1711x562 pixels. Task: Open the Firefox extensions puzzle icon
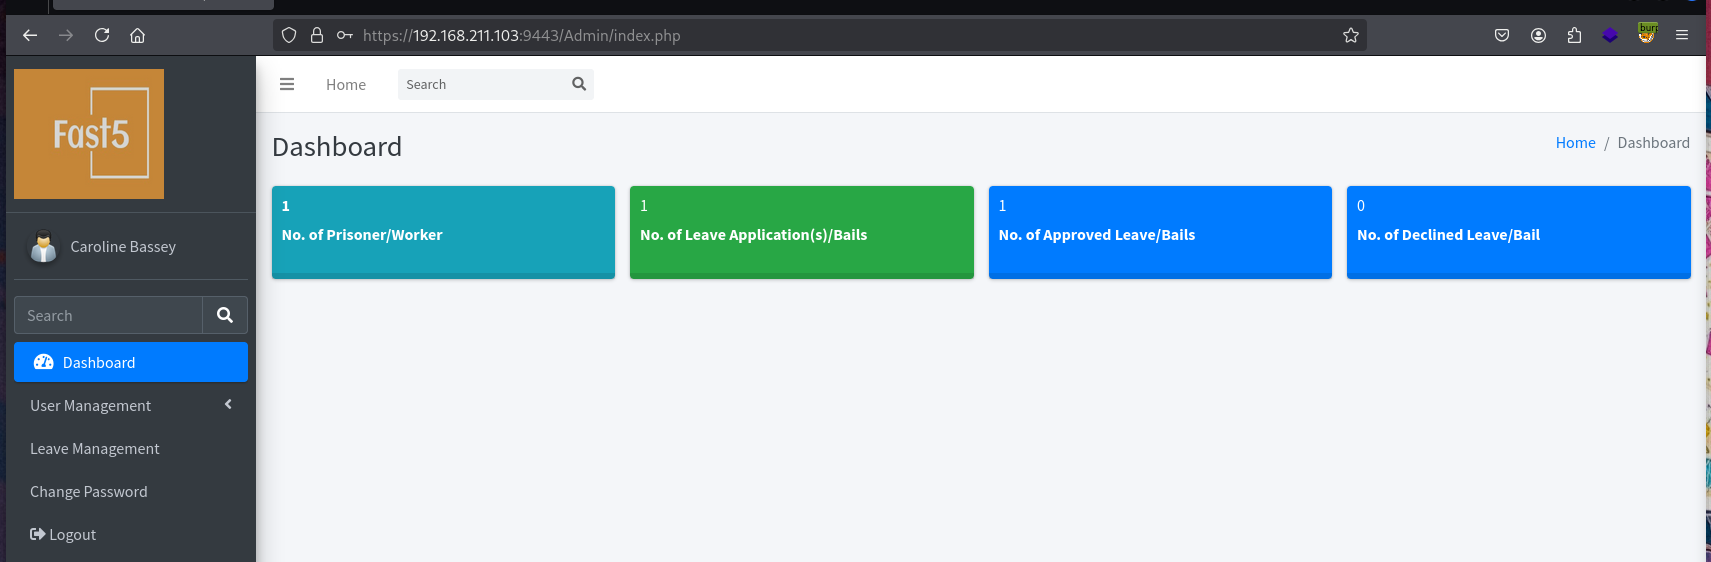pos(1574,35)
